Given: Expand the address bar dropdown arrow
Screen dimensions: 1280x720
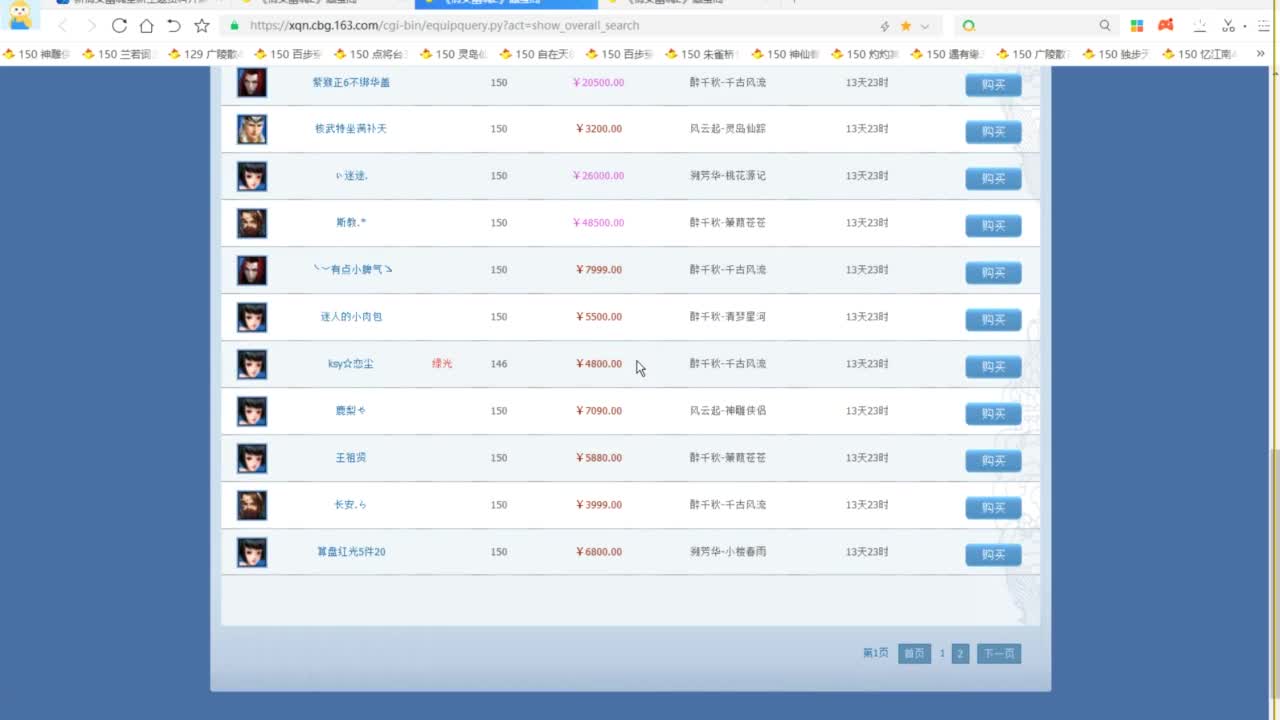Looking at the screenshot, I should click(925, 26).
